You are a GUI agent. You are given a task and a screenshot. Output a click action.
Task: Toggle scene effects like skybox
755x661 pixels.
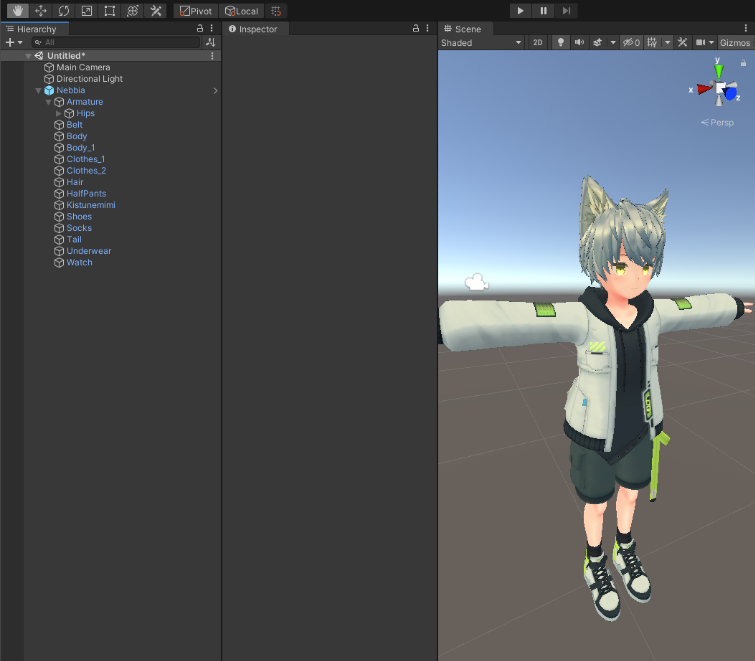pyautogui.click(x=598, y=43)
